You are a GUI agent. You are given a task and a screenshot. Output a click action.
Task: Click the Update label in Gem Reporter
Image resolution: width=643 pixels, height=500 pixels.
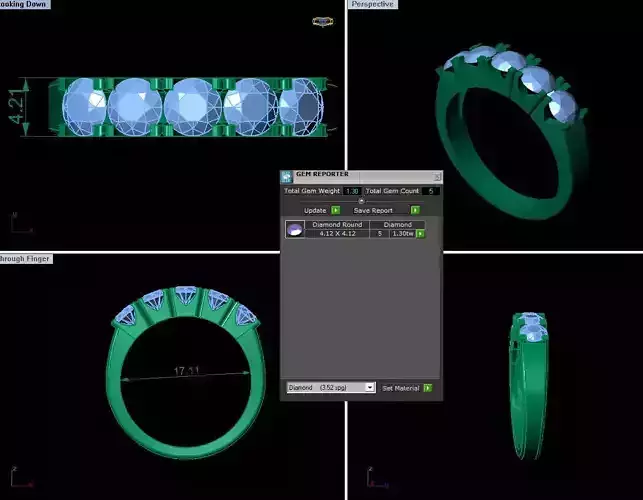pos(315,210)
